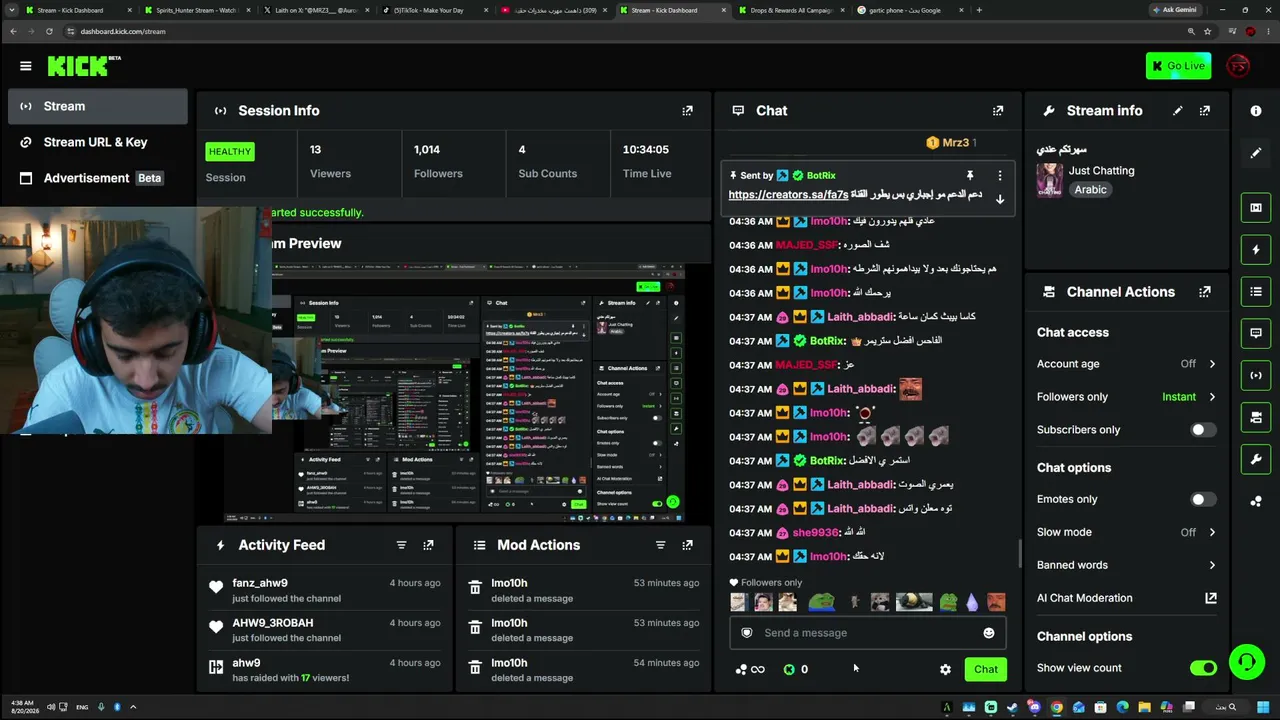1280x720 pixels.
Task: Expand the Slow mode setting
Action: (1127, 532)
